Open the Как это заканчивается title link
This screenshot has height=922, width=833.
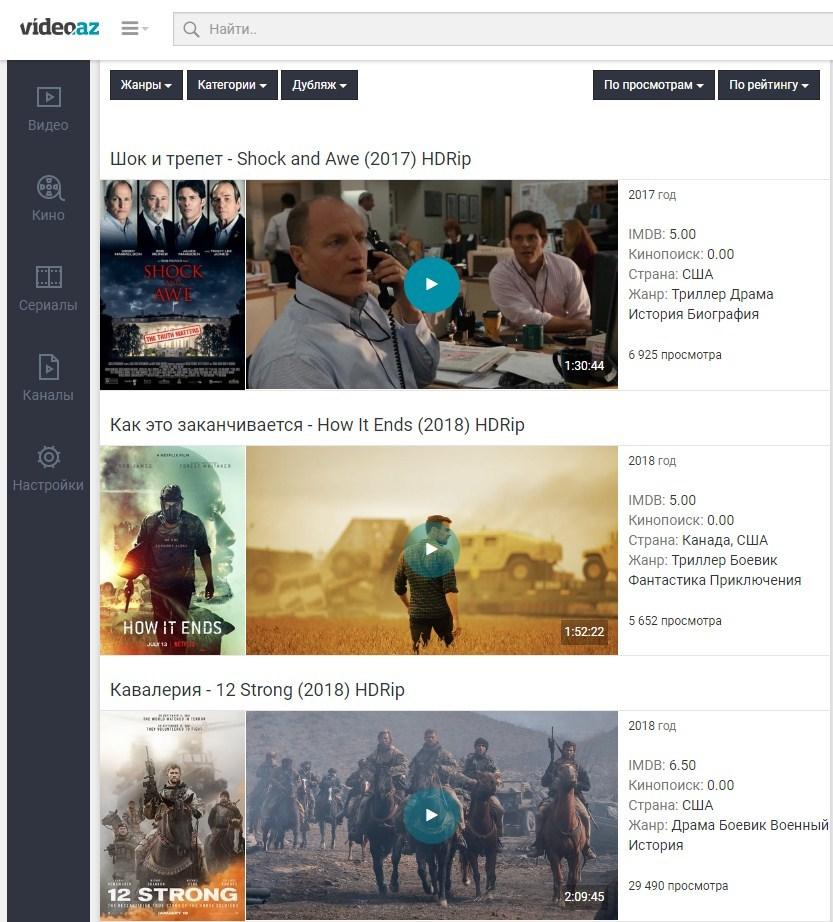point(317,425)
